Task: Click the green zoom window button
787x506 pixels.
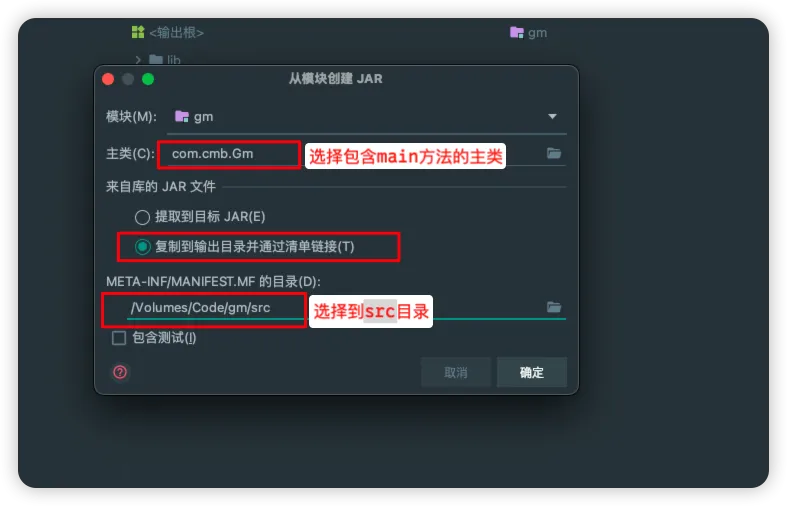Action: click(x=148, y=79)
